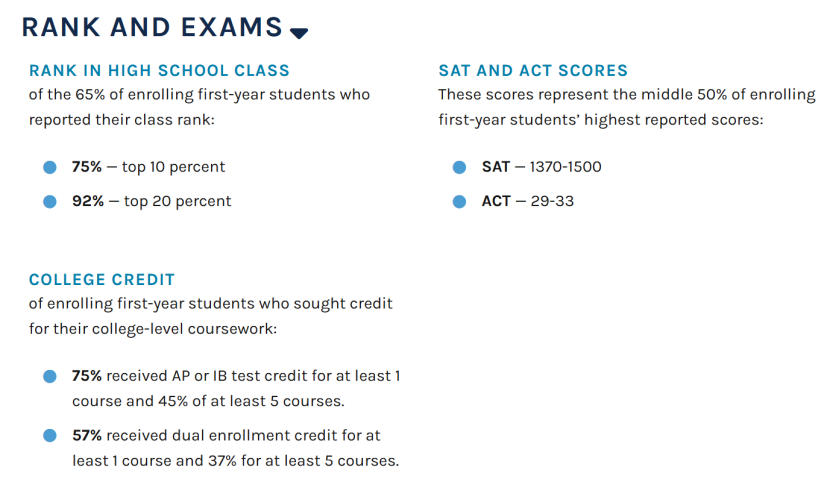Click the bold 75% AP or IB figure

pos(87,376)
